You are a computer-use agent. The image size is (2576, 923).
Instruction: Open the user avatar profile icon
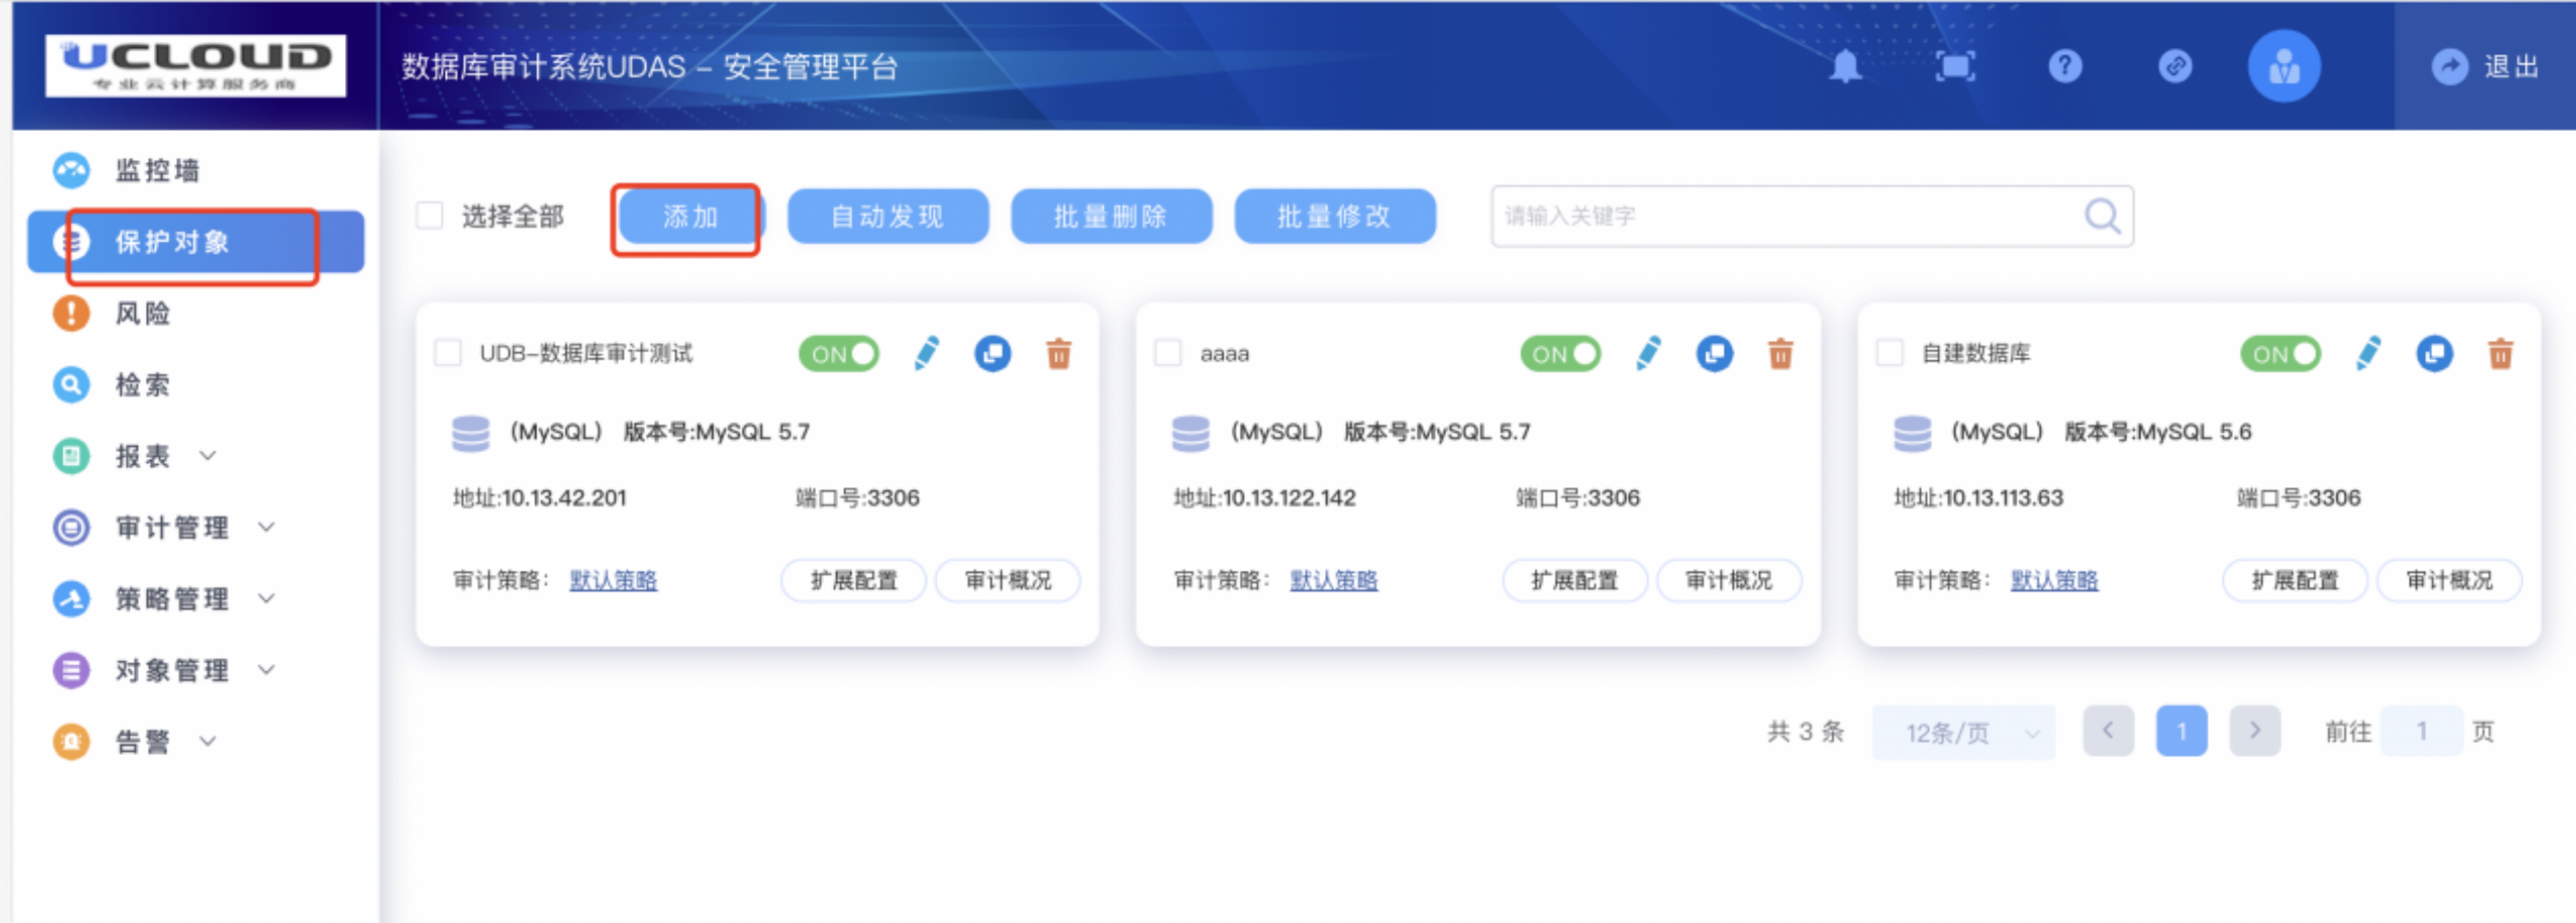[x=2284, y=67]
